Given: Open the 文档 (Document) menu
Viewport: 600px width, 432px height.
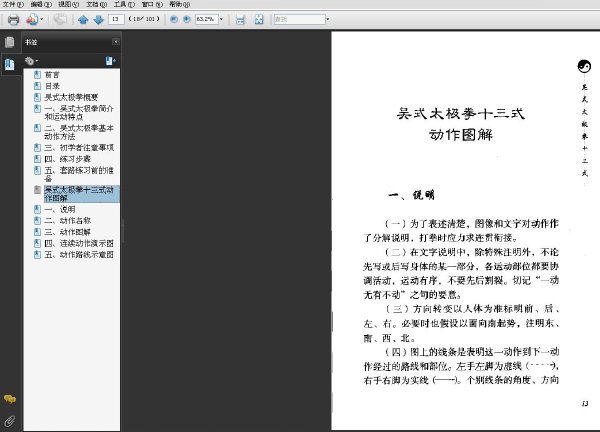Looking at the screenshot, I should [x=96, y=4].
